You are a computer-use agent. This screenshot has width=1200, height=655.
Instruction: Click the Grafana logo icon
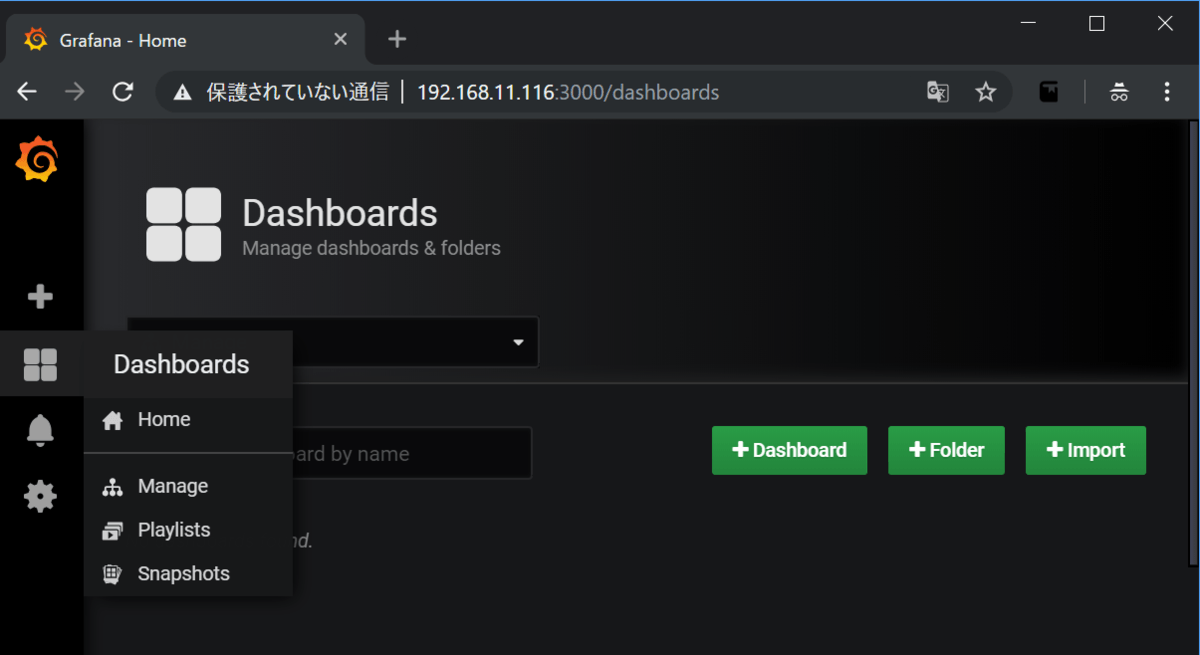coord(38,160)
